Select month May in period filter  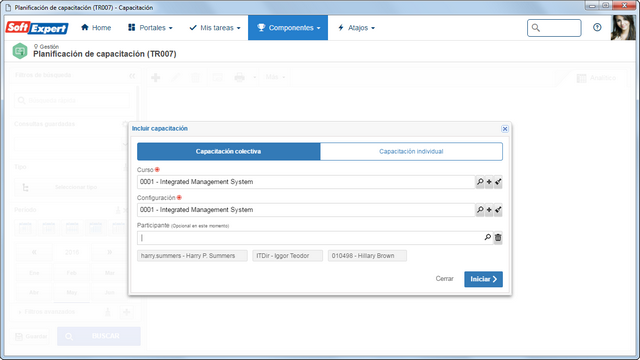click(x=71, y=292)
